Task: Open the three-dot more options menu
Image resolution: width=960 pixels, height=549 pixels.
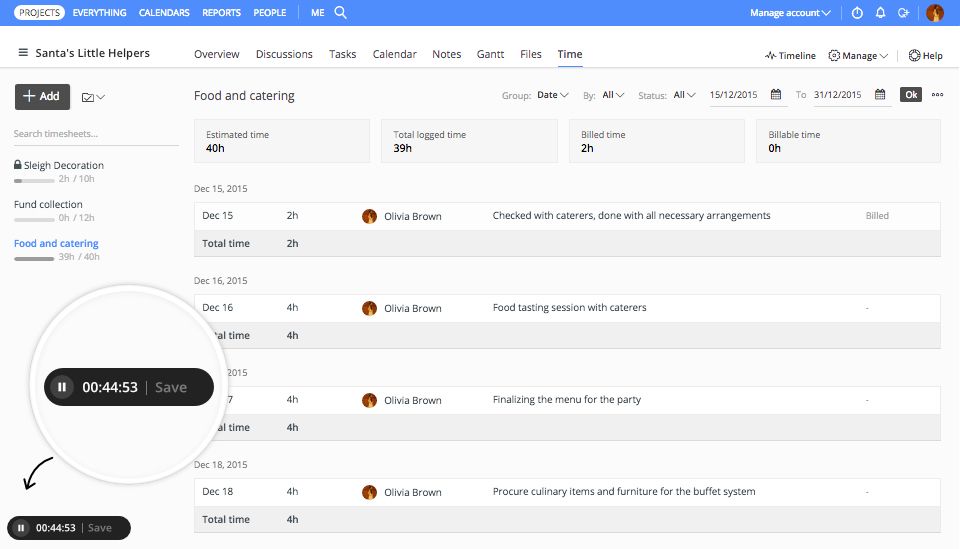Action: (937, 95)
